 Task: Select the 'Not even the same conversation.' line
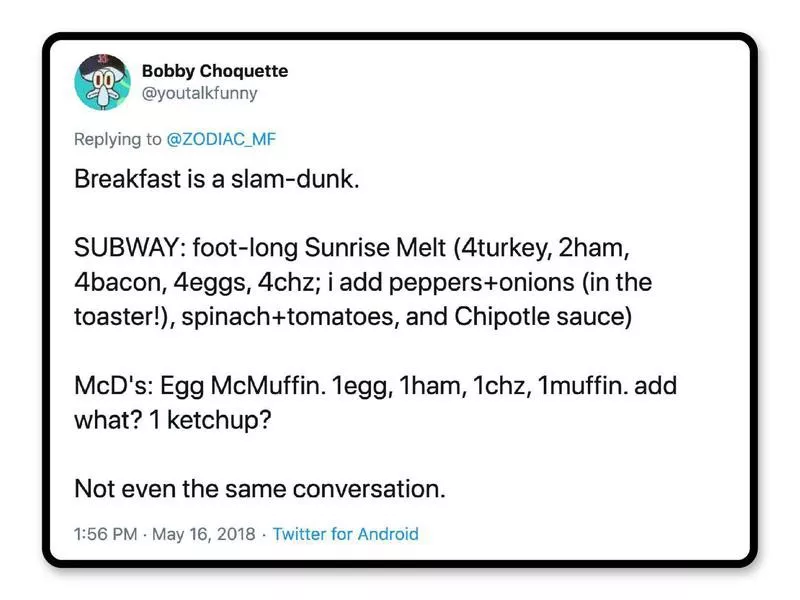click(x=259, y=490)
